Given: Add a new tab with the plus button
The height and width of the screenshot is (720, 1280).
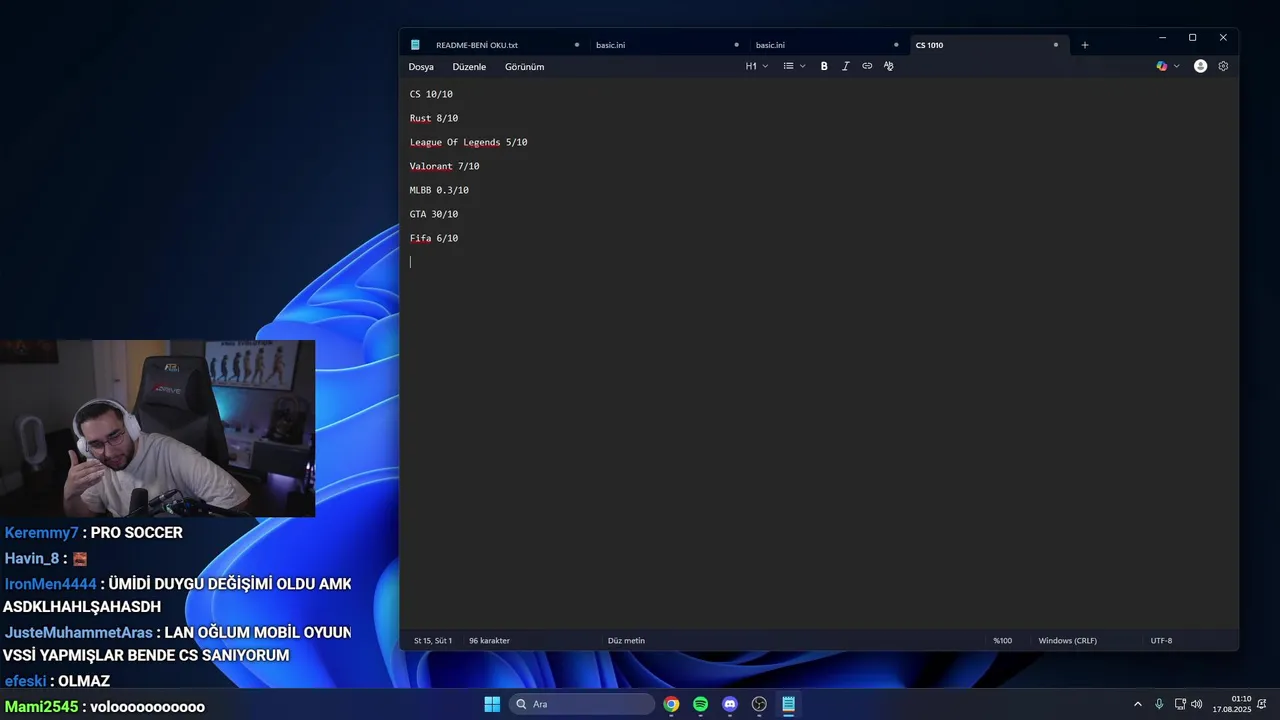Looking at the screenshot, I should coord(1085,45).
